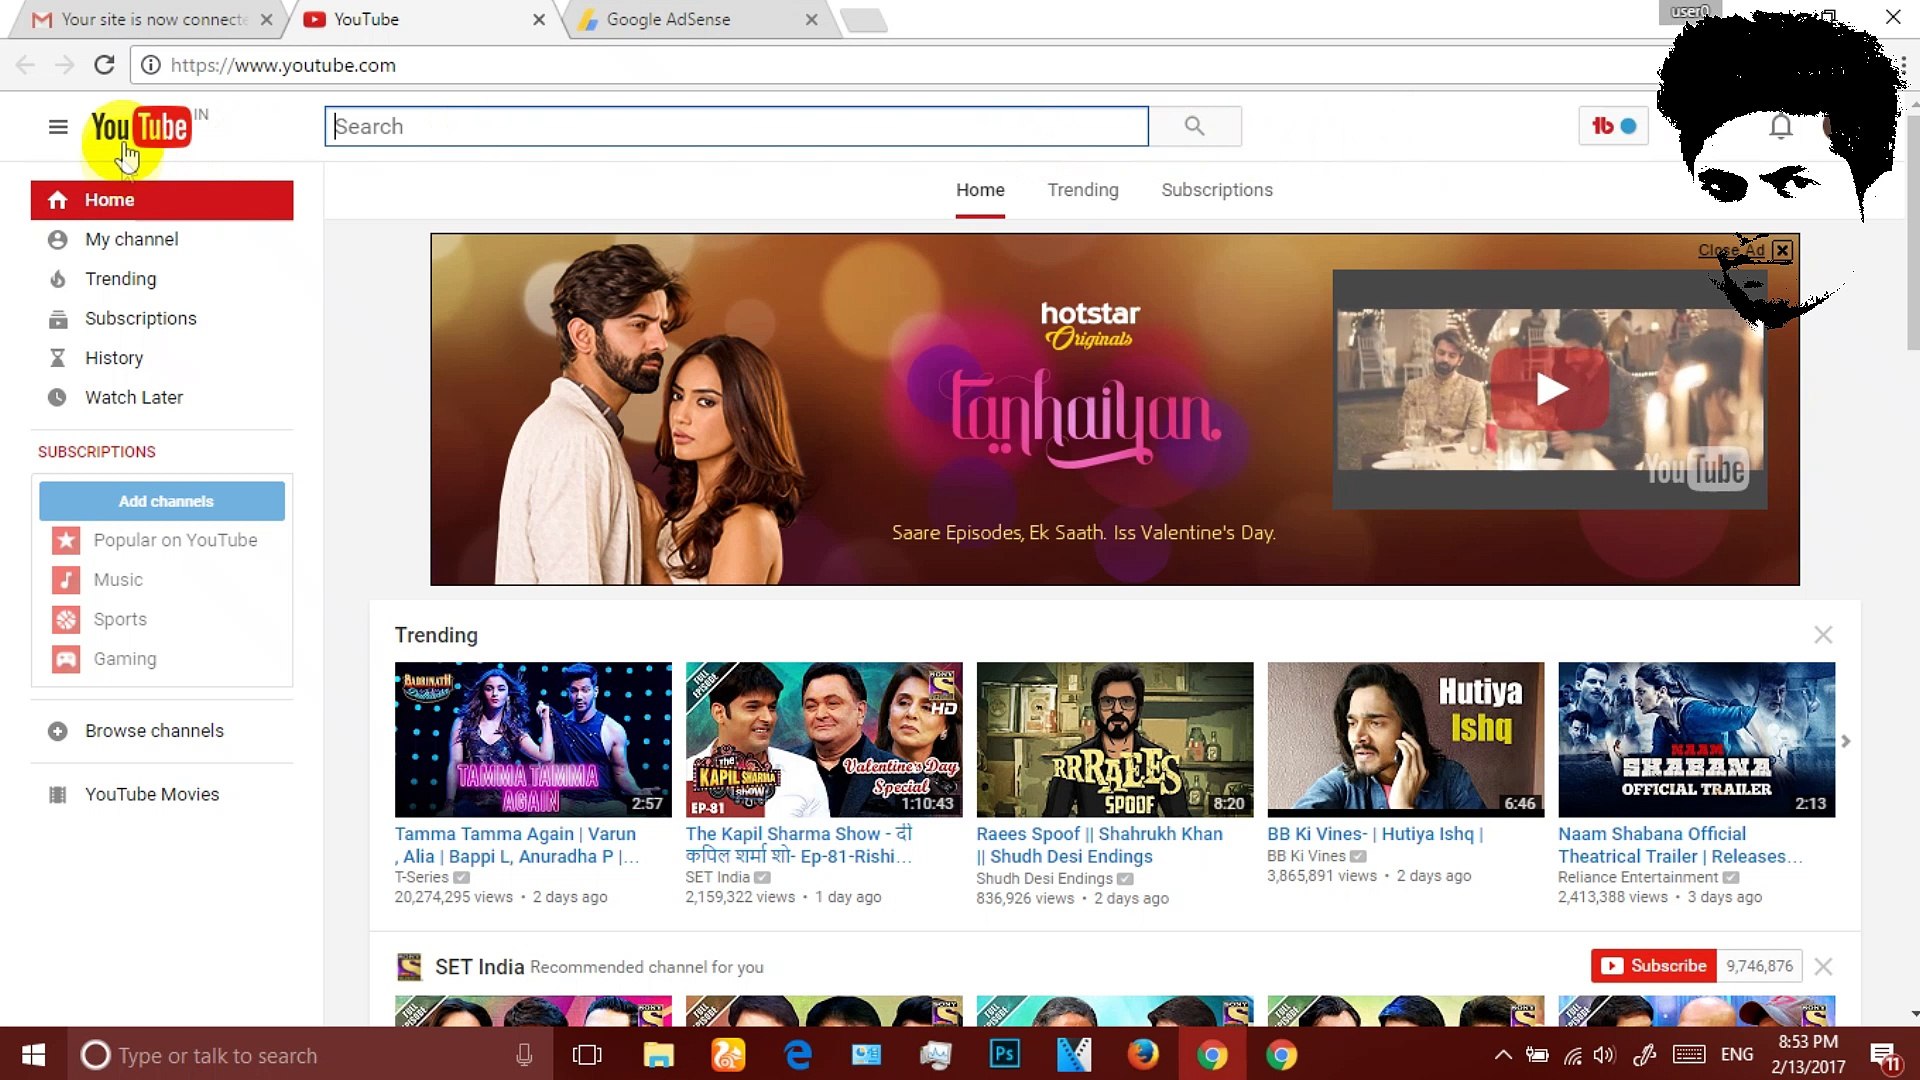Click the Cortana search box
The width and height of the screenshot is (1920, 1080).
[x=310, y=1055]
